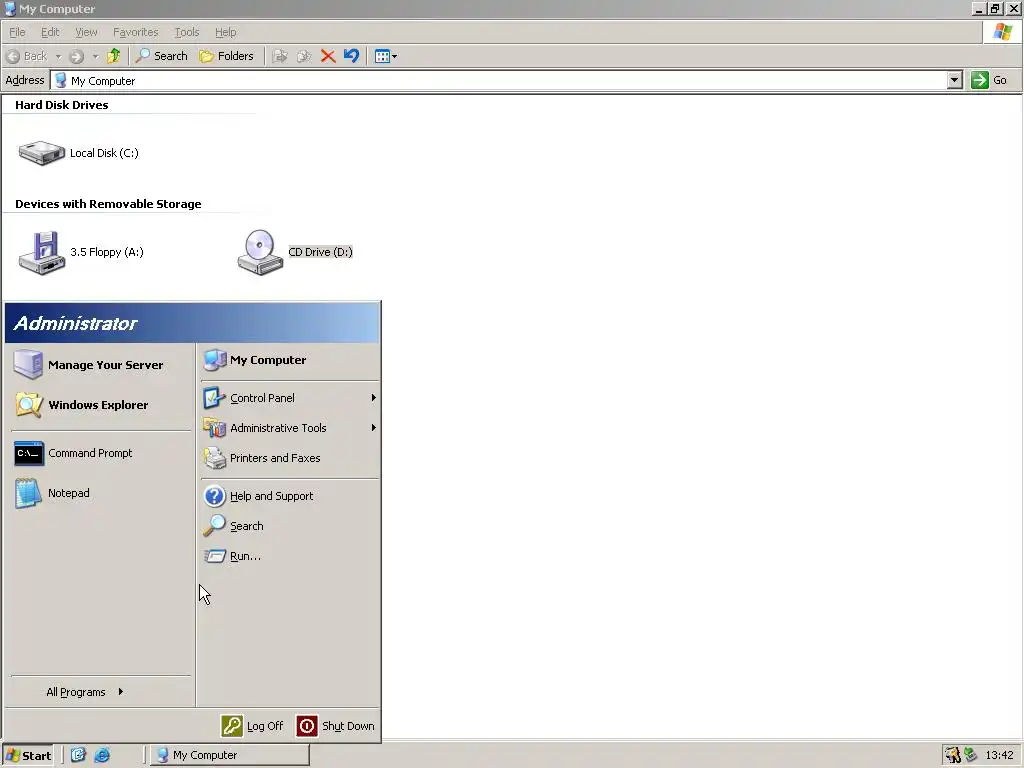Click the Copy To toolbar icon
Screen dimensions: 1024x768
pos(304,56)
